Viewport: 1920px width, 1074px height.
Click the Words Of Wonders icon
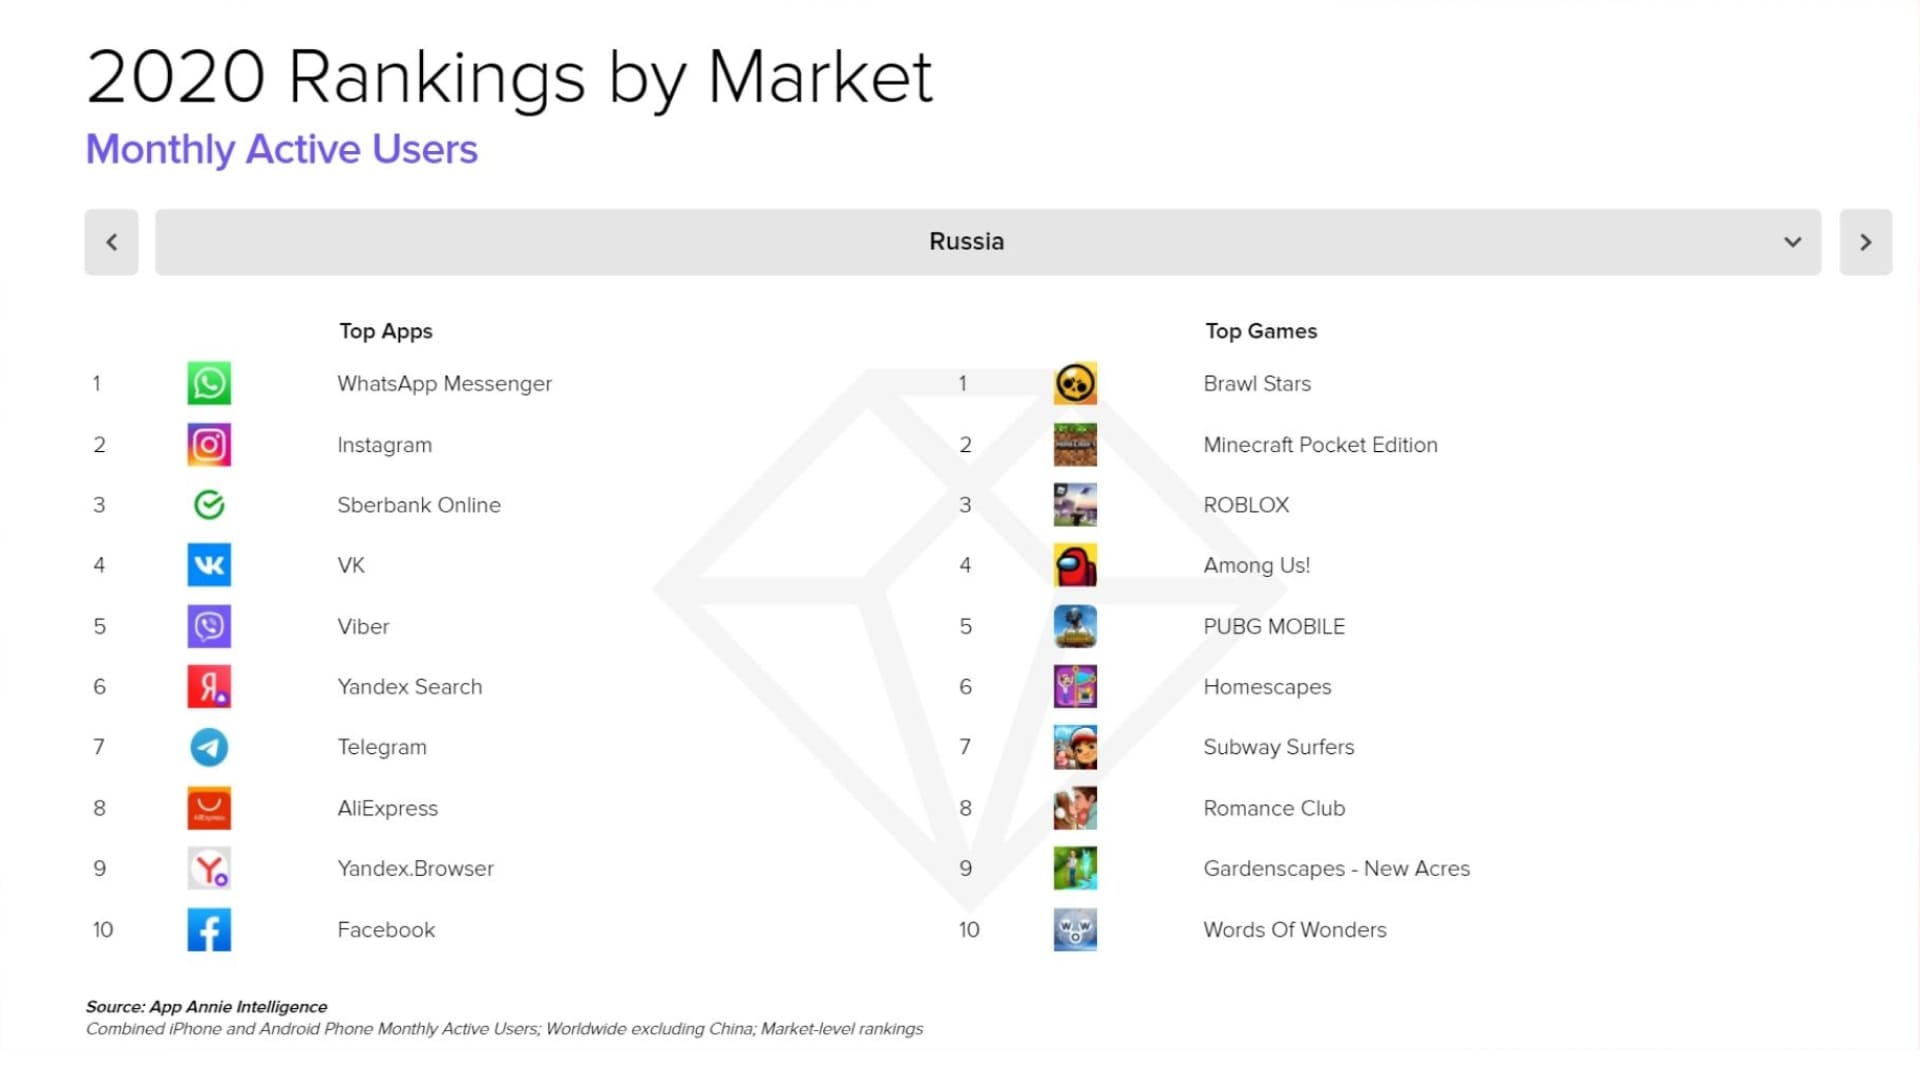pyautogui.click(x=1075, y=929)
